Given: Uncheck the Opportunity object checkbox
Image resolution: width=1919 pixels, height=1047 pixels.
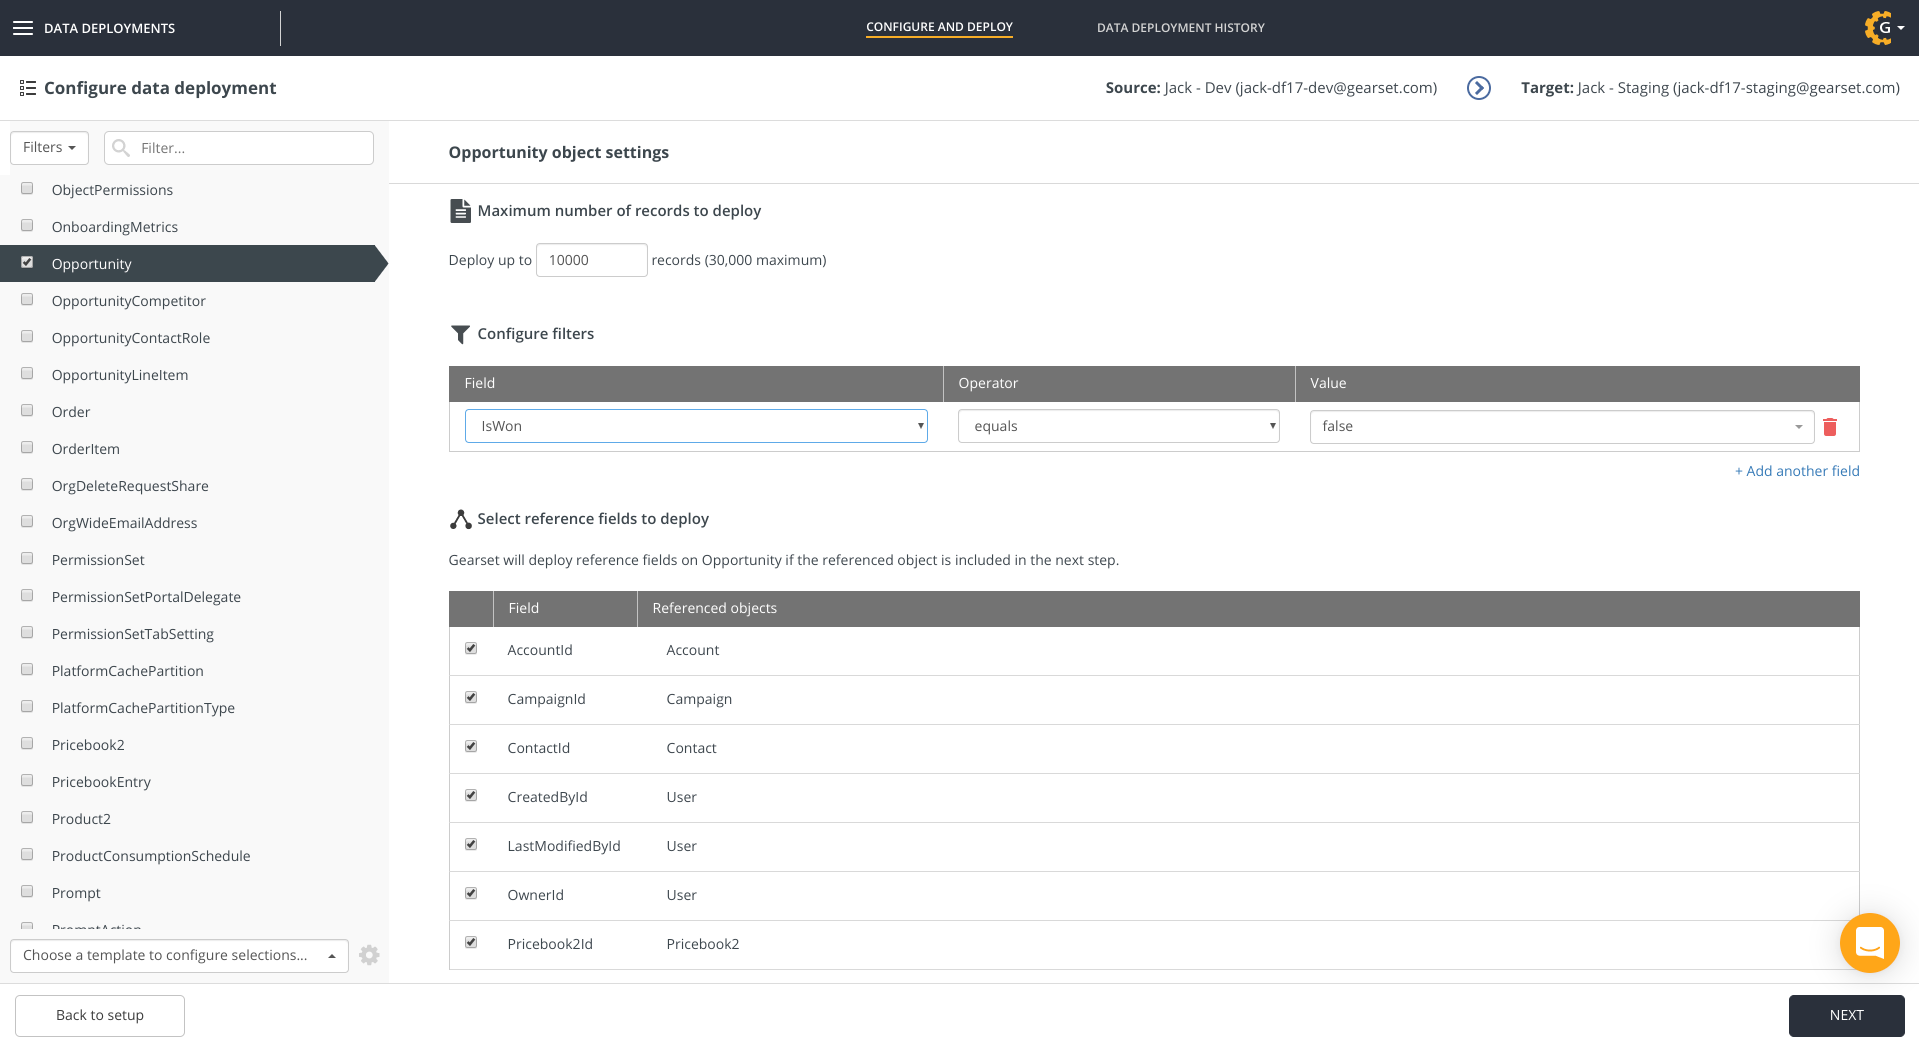Looking at the screenshot, I should (27, 262).
